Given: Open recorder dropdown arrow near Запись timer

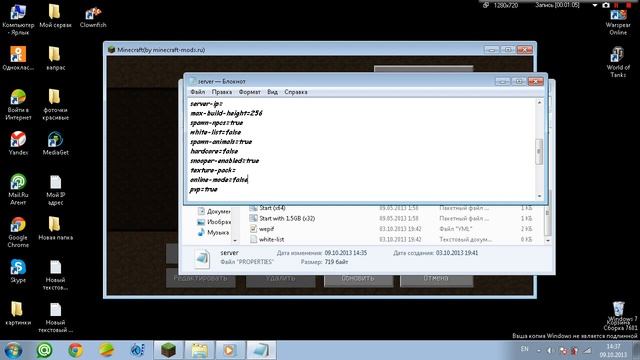Looking at the screenshot, I should [595, 5].
